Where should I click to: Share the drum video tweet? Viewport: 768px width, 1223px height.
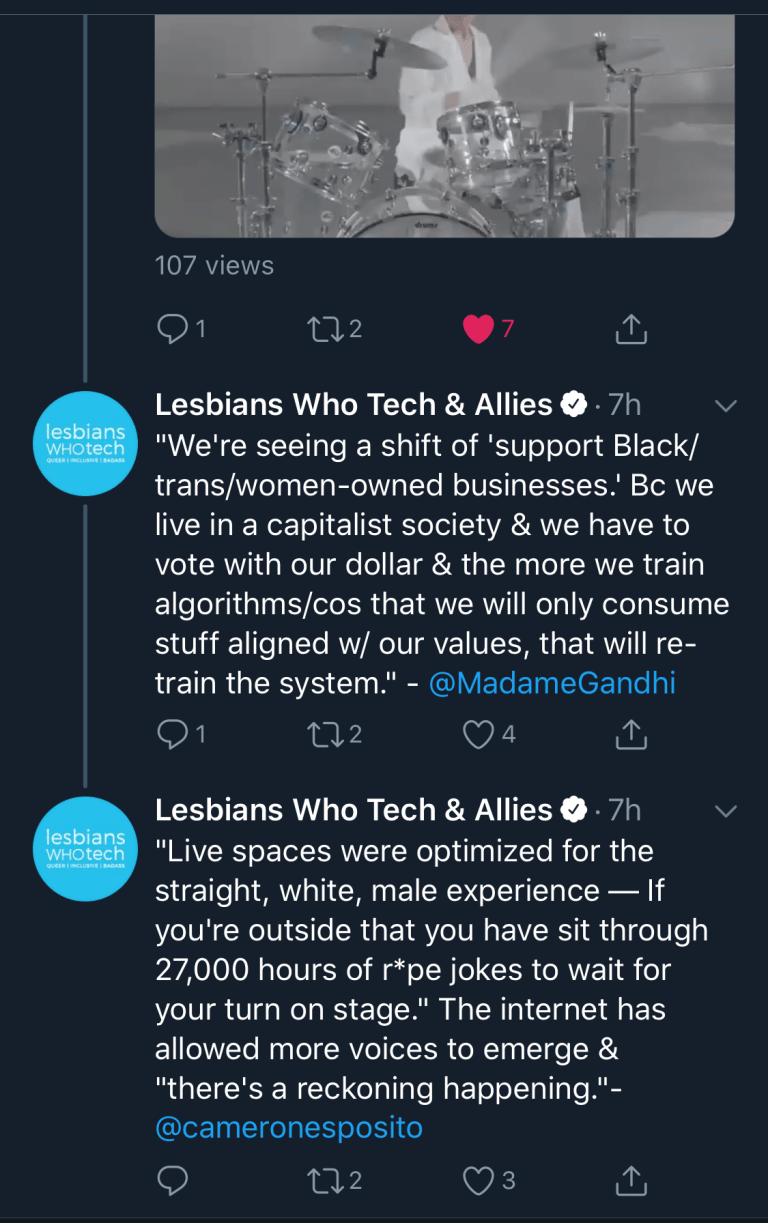(630, 328)
